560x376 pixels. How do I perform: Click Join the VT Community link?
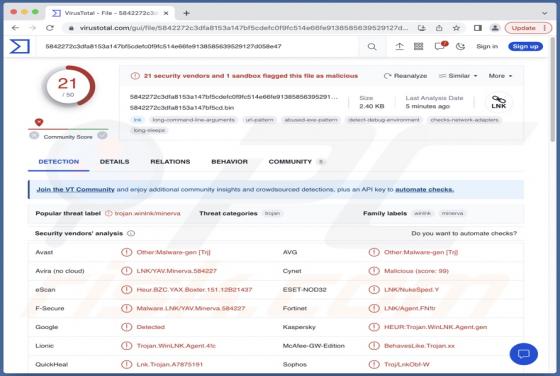pos(75,190)
